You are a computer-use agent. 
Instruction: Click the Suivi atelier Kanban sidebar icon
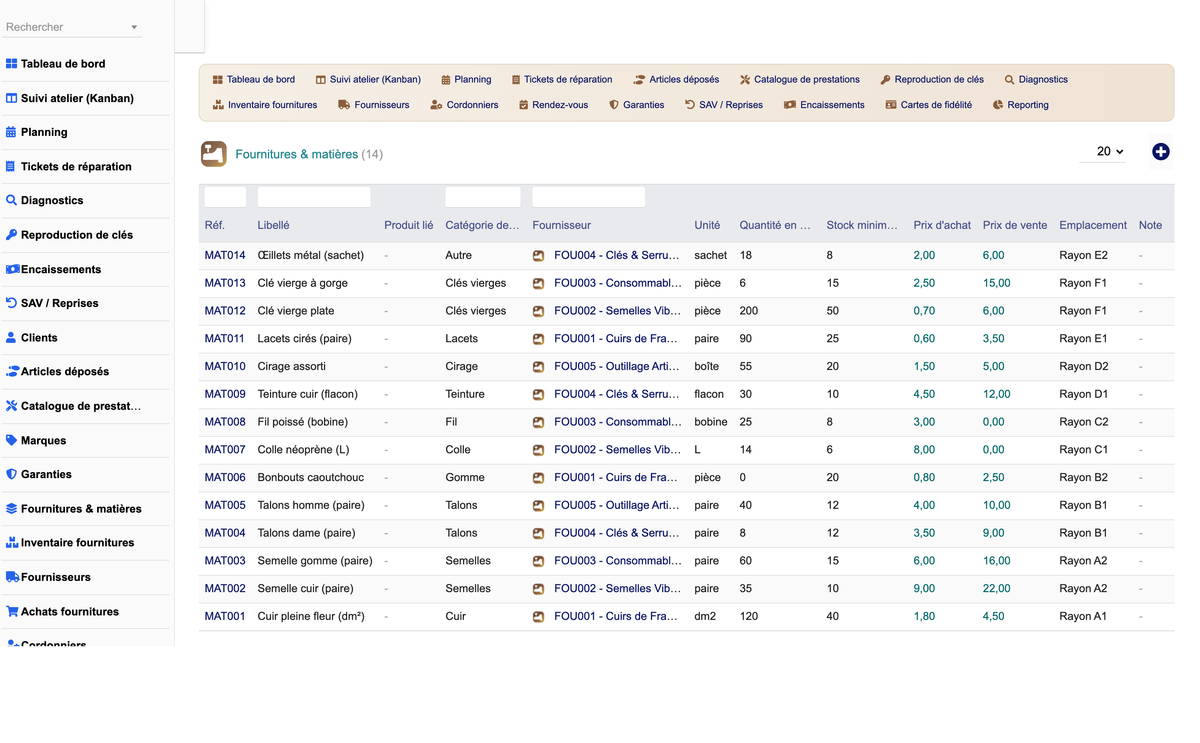tap(12, 98)
